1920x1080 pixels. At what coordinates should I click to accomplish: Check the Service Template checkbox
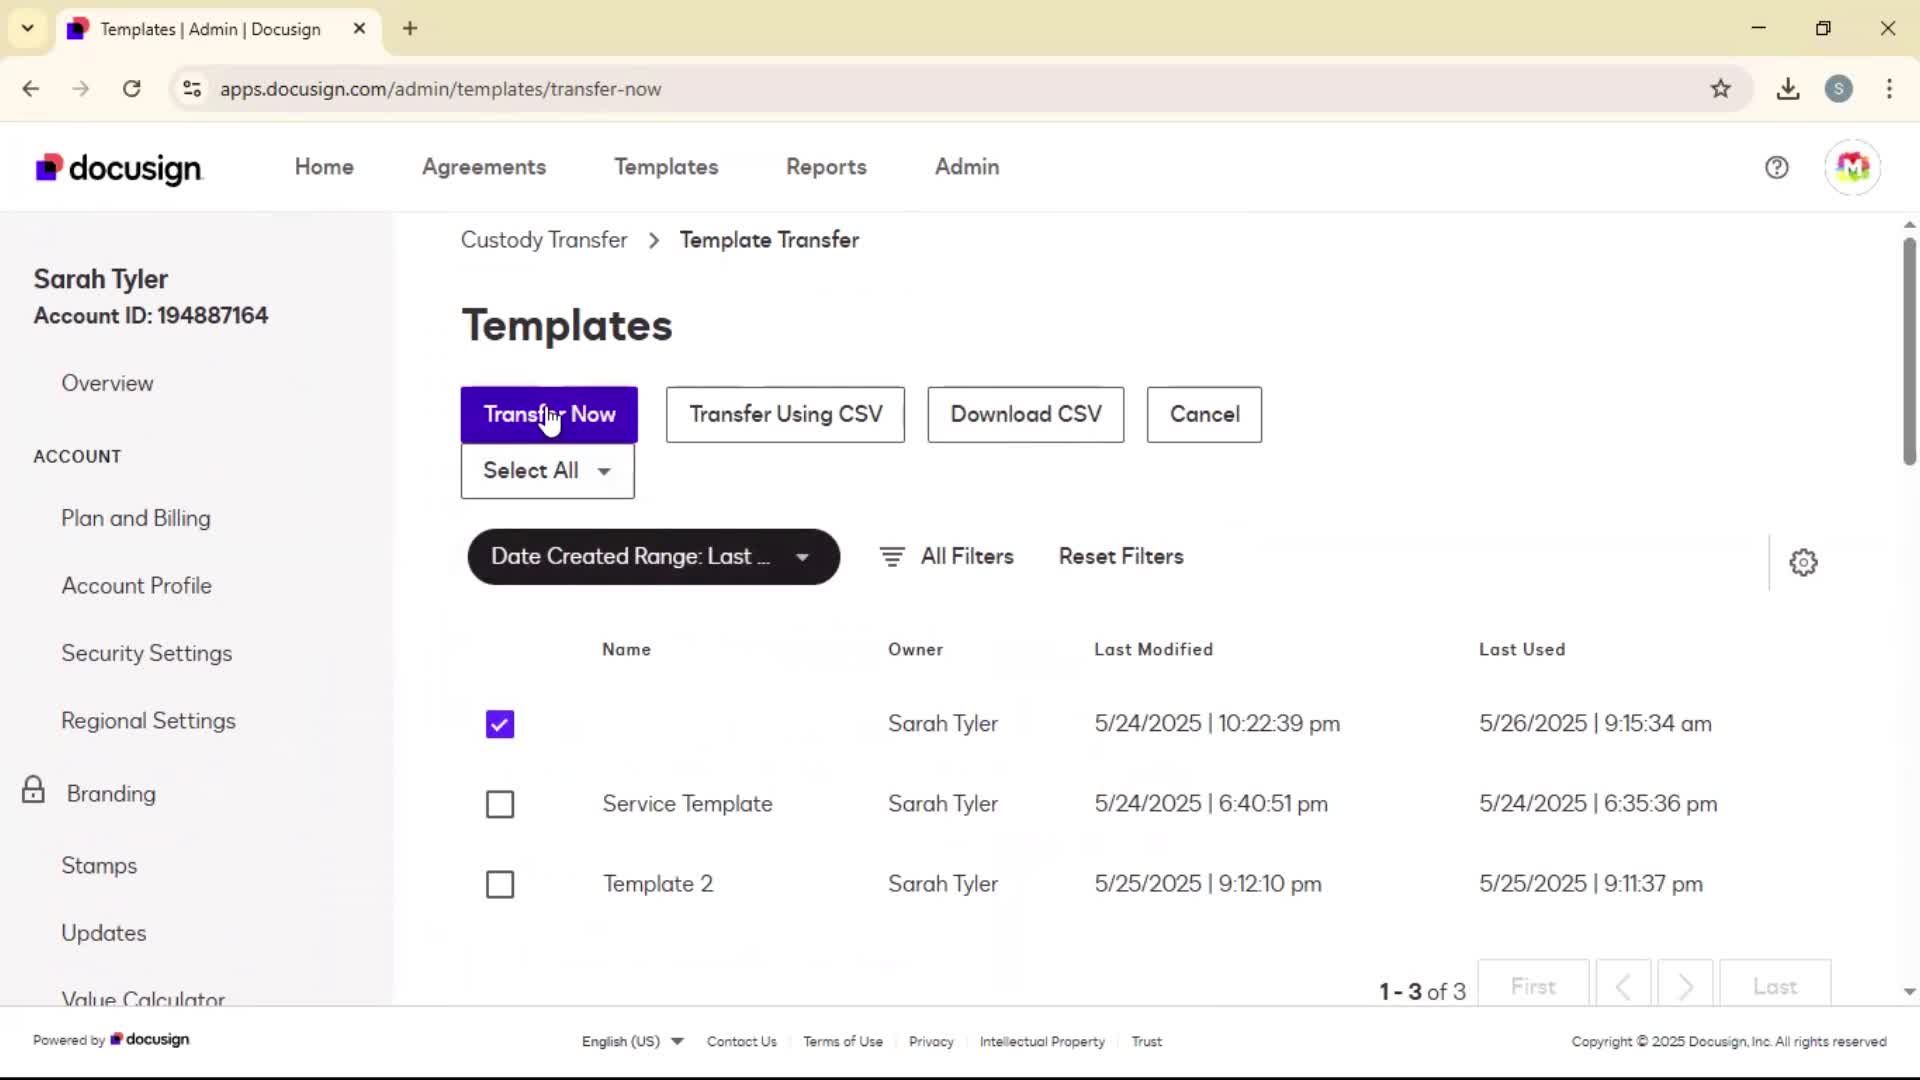[x=500, y=804]
